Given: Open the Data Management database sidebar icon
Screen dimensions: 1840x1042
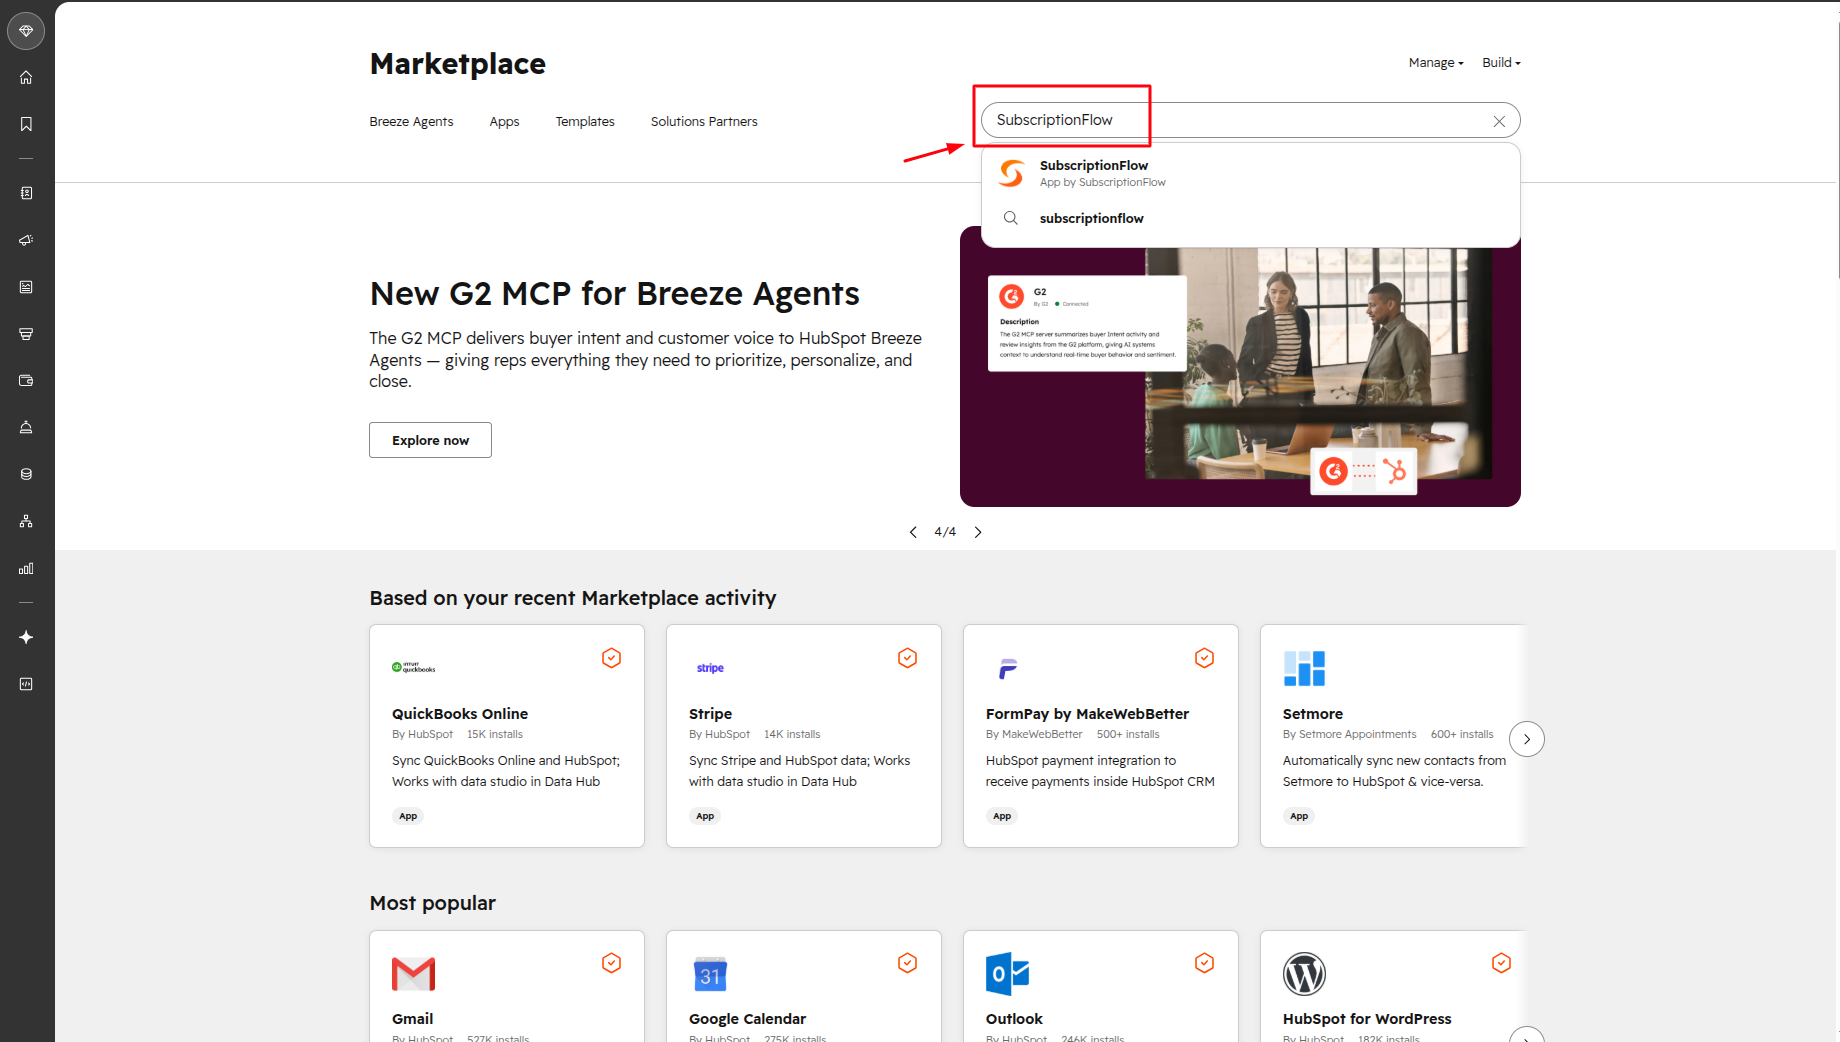Looking at the screenshot, I should coord(26,474).
